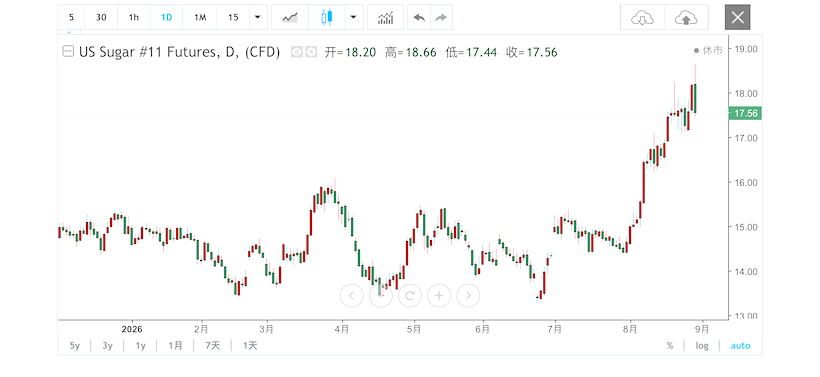Save chart layout to cloud
The width and height of the screenshot is (820, 377).
(686, 17)
